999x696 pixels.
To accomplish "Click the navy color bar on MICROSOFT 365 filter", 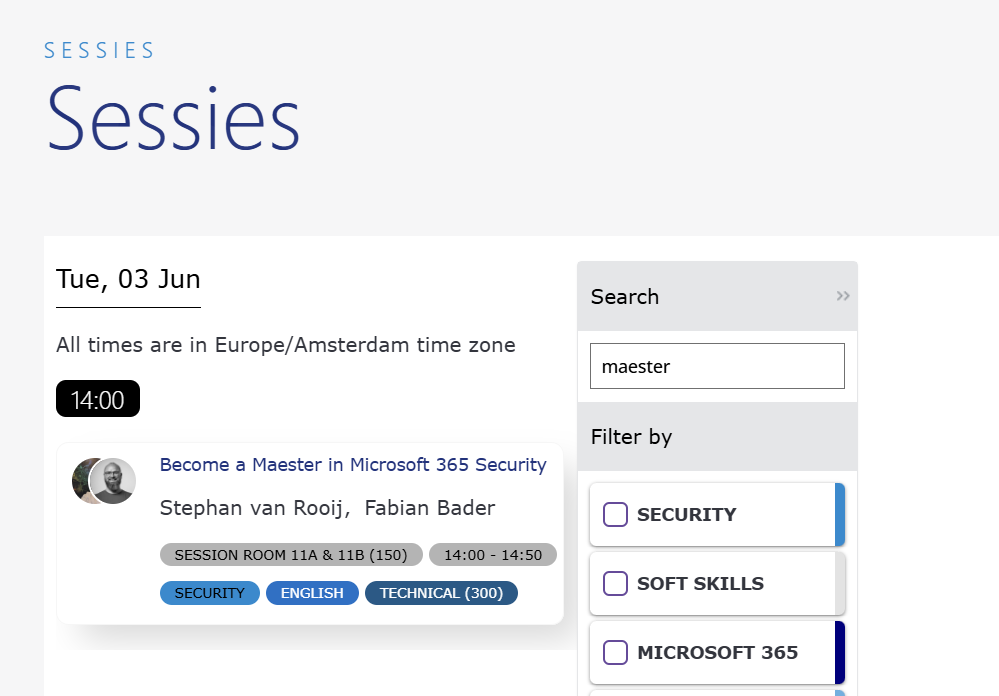I will click(x=840, y=652).
